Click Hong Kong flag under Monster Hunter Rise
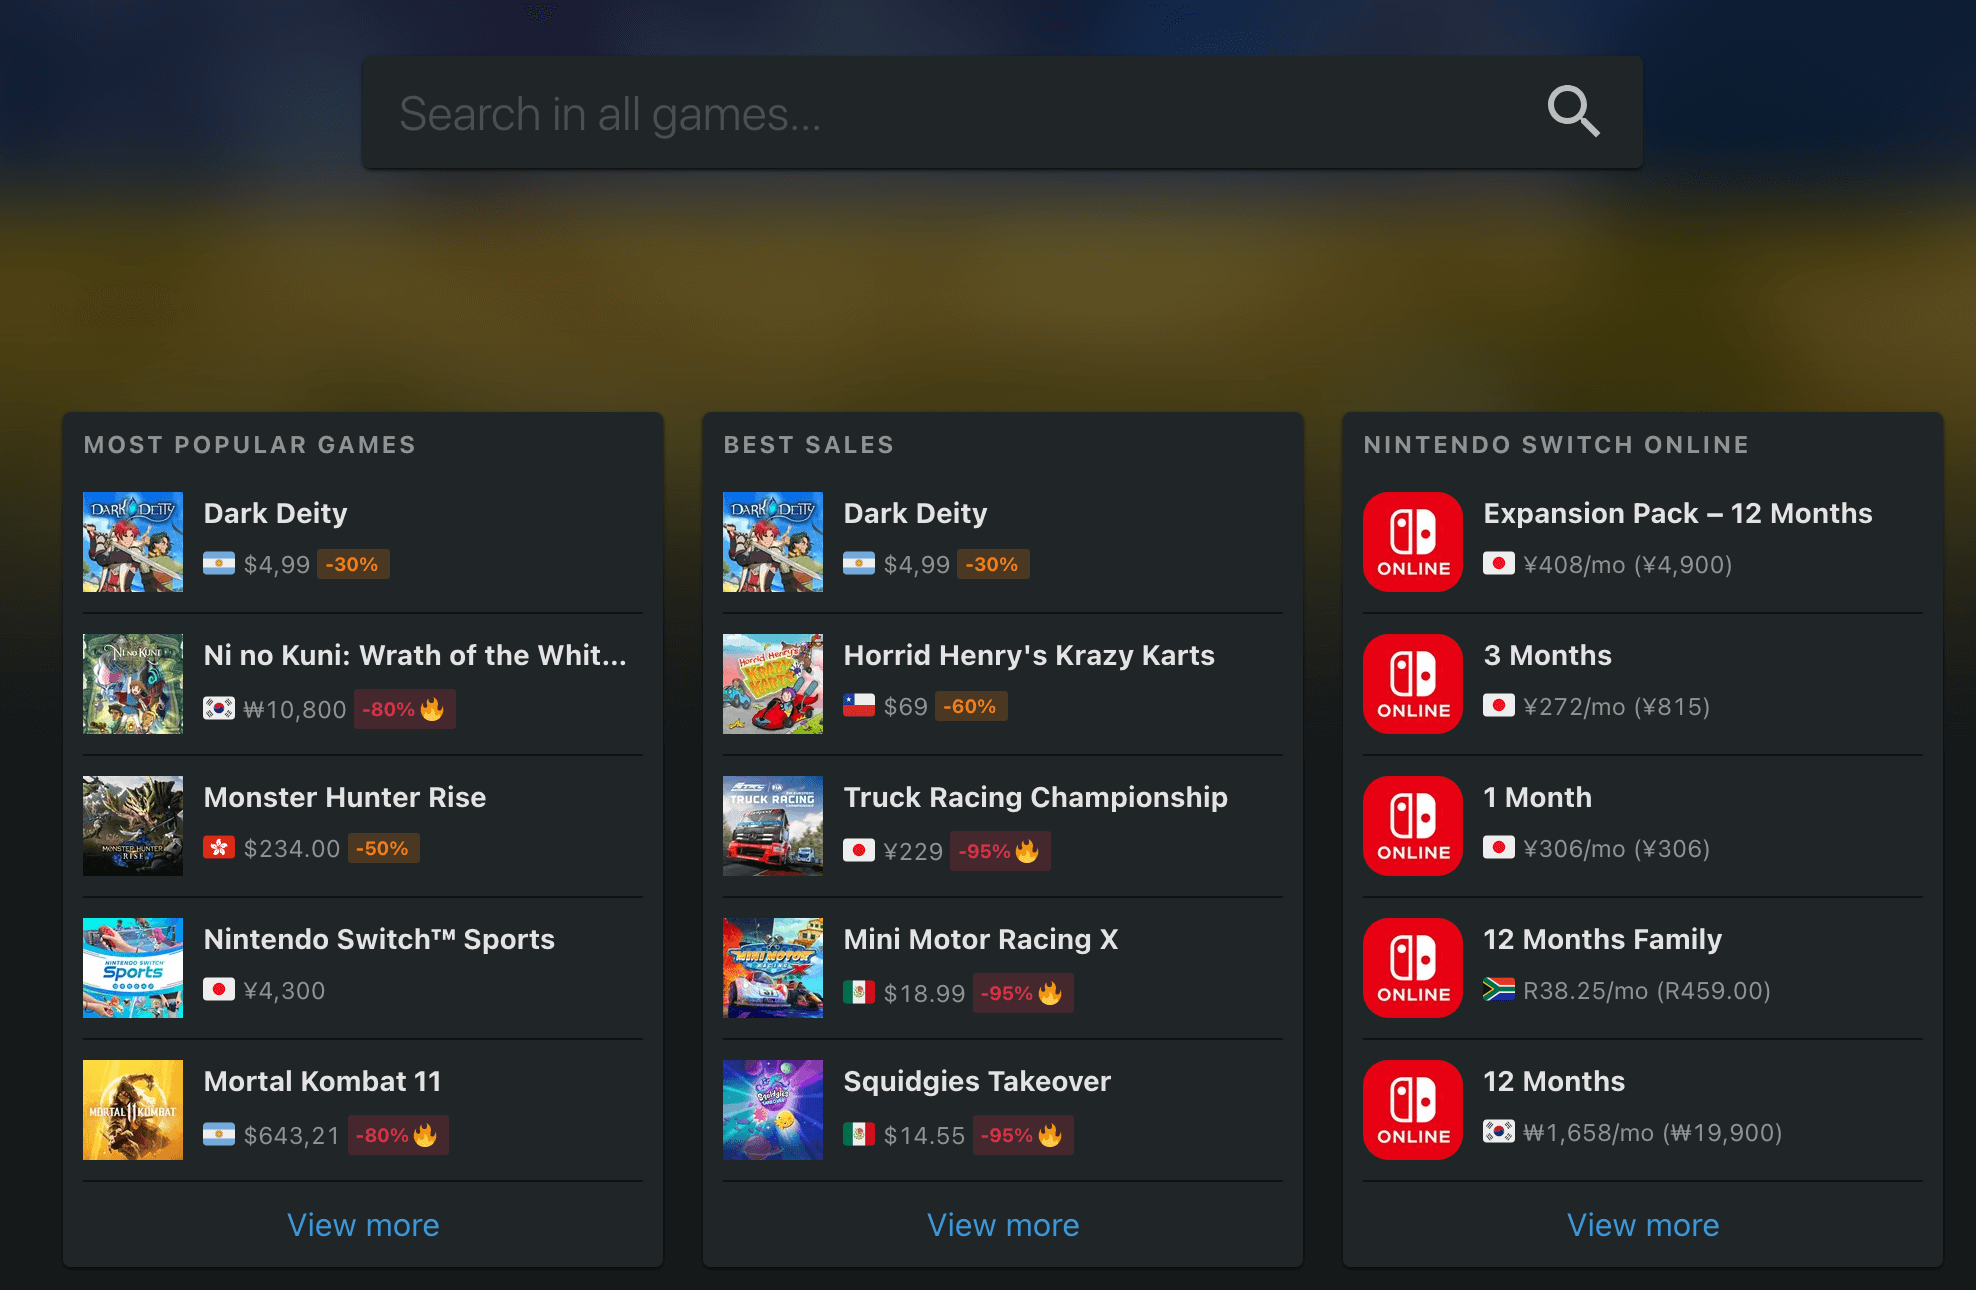The width and height of the screenshot is (1976, 1290). (x=219, y=848)
